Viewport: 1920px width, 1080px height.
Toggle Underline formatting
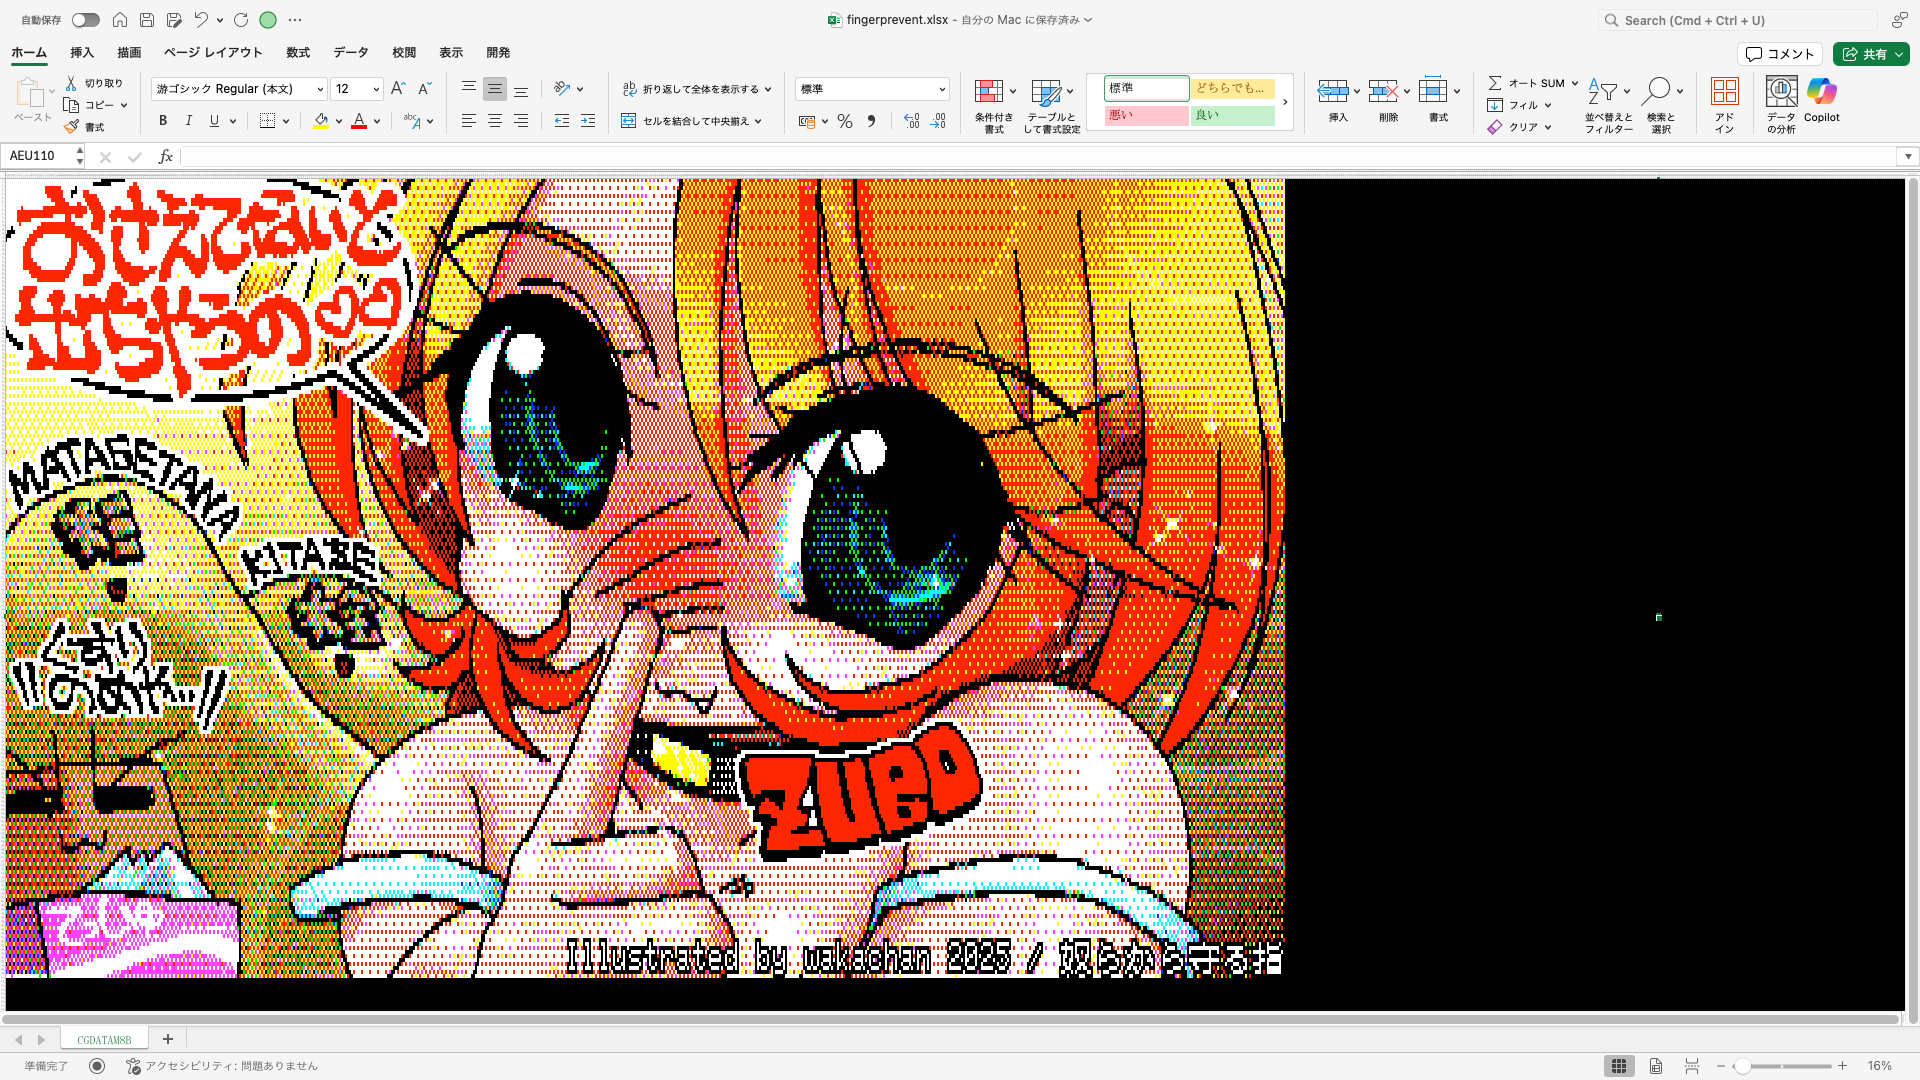coord(214,121)
